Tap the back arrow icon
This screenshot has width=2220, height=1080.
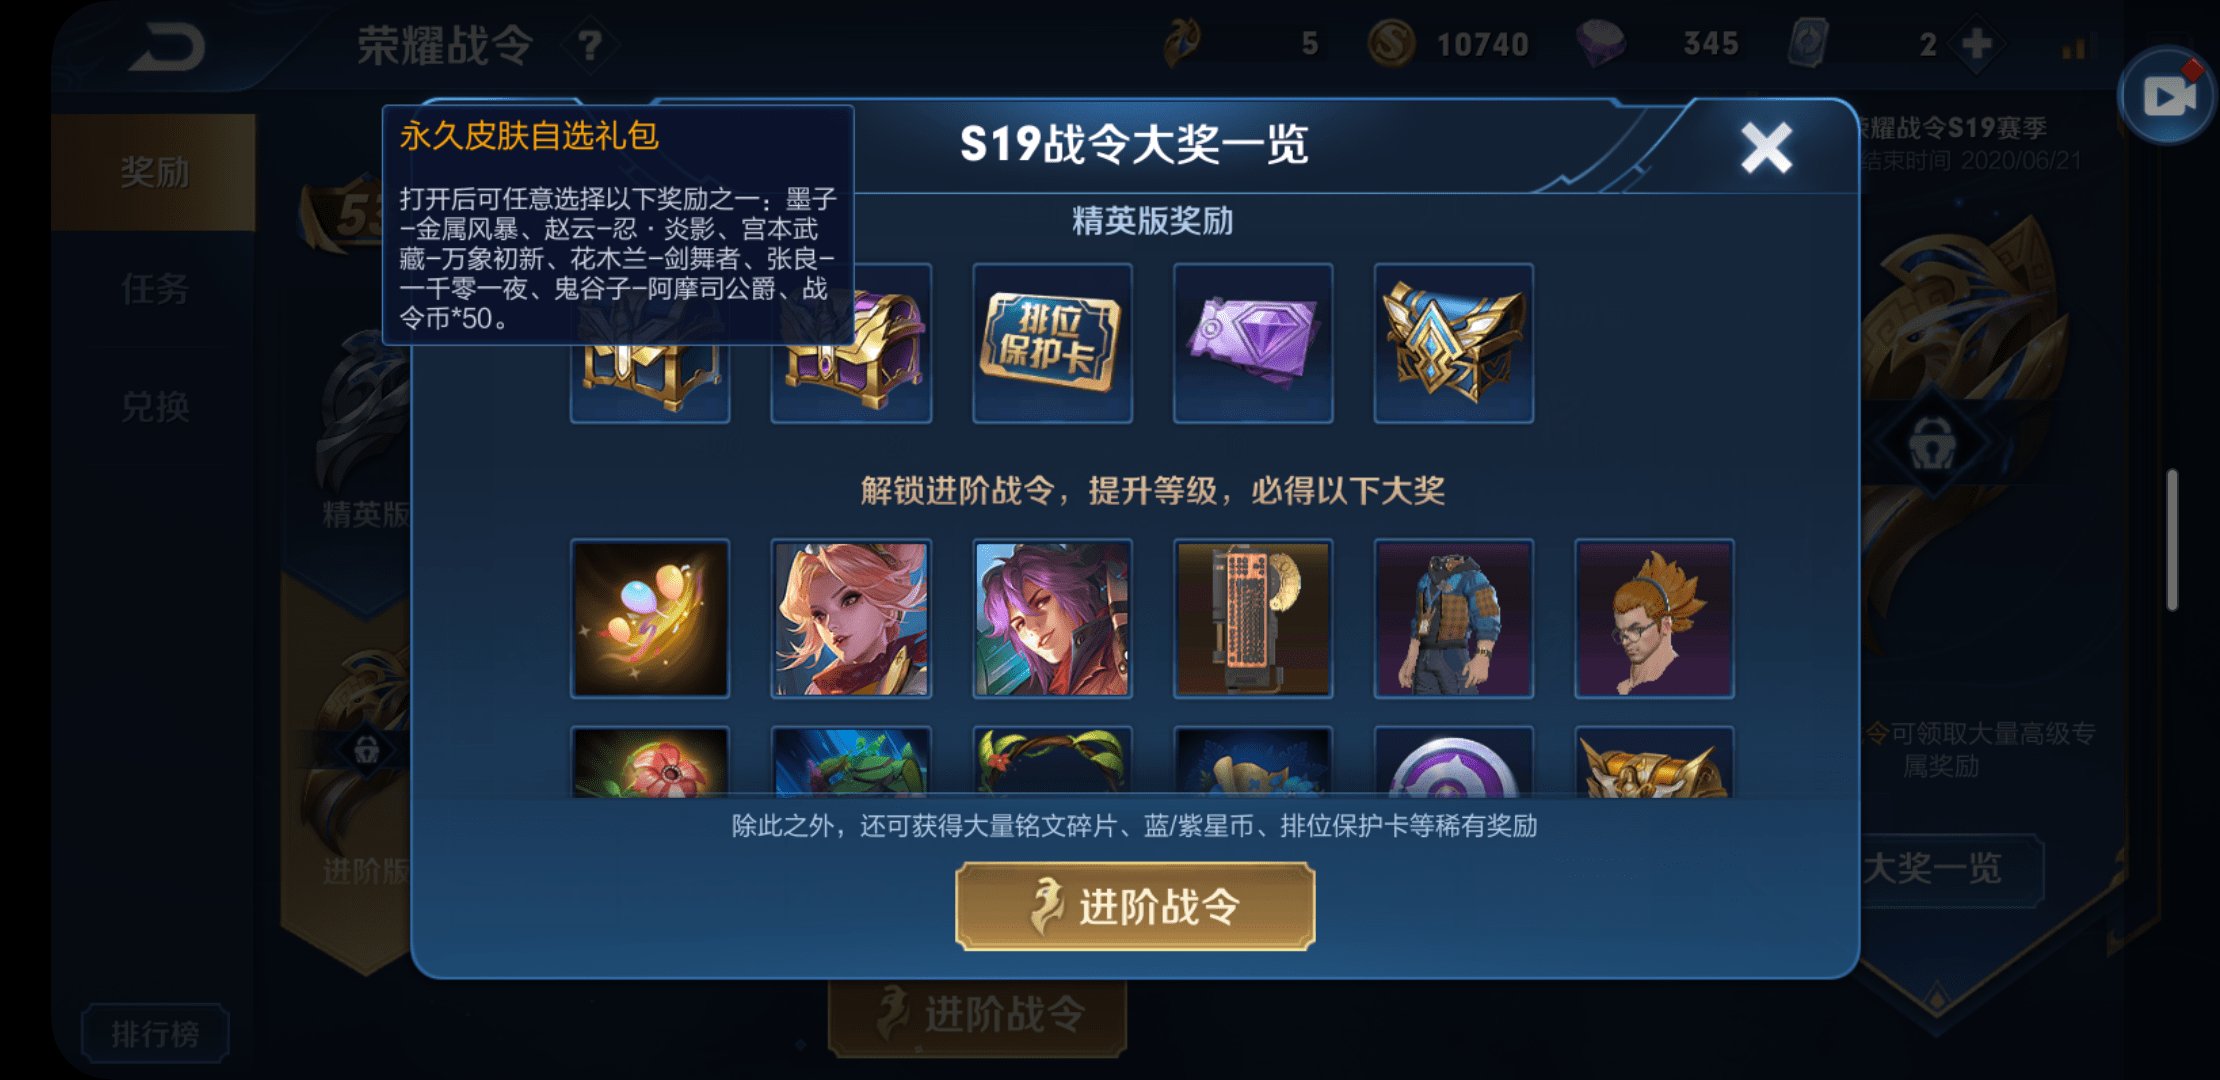[167, 47]
